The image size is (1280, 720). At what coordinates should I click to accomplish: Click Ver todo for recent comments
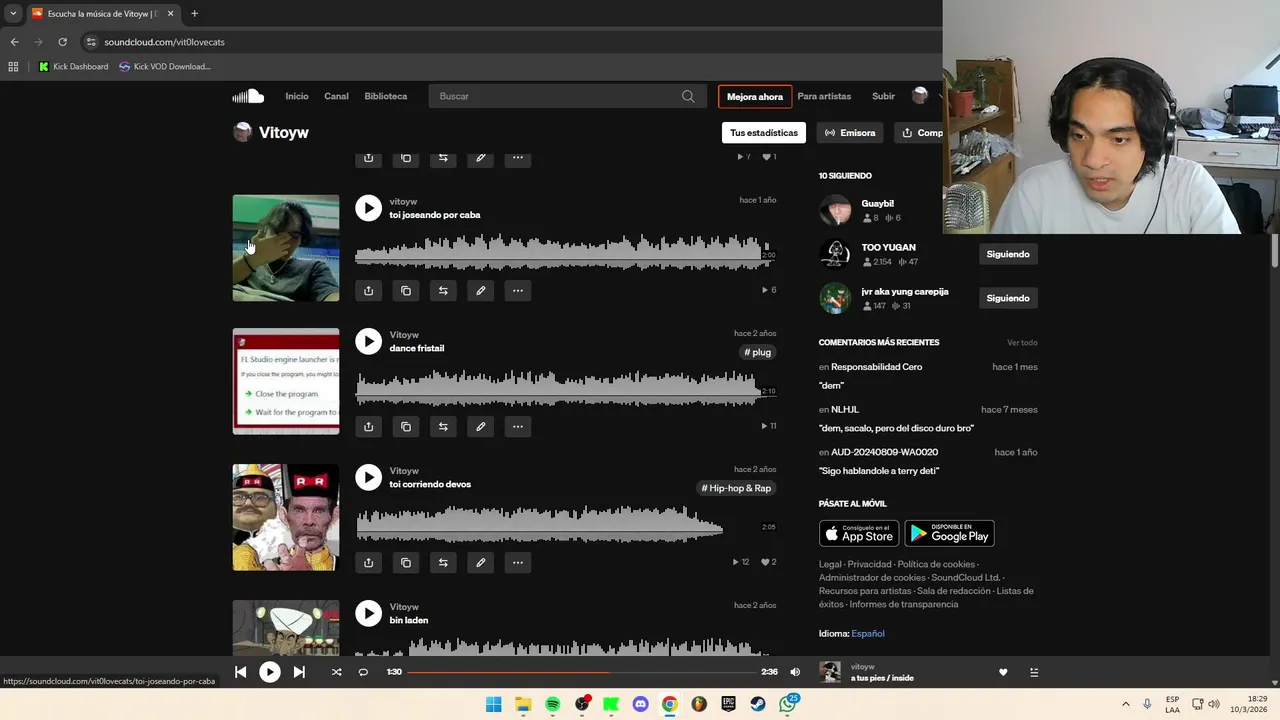[x=1022, y=343]
